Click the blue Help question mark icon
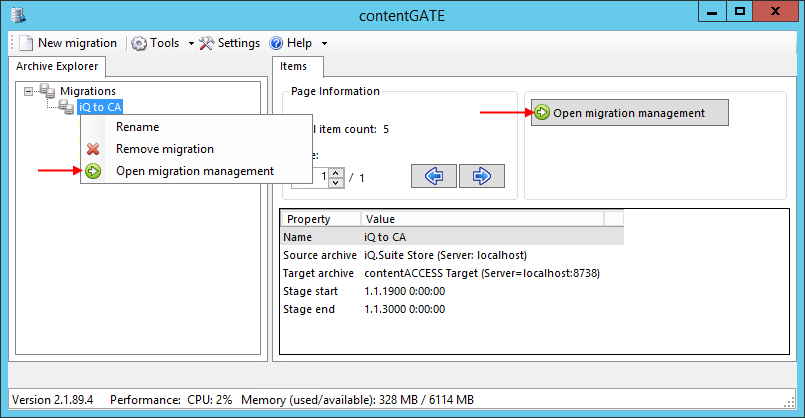The height and width of the screenshot is (418, 805). tap(276, 43)
